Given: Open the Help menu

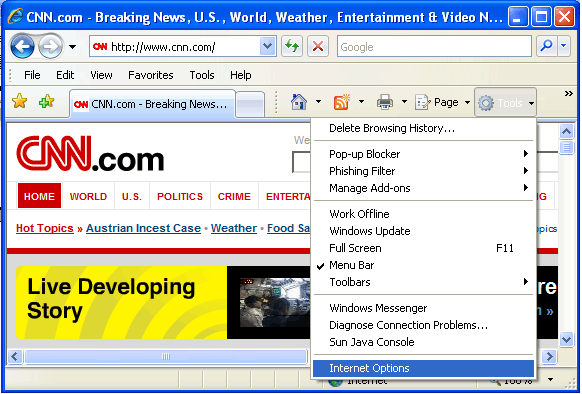Looking at the screenshot, I should coord(241,75).
